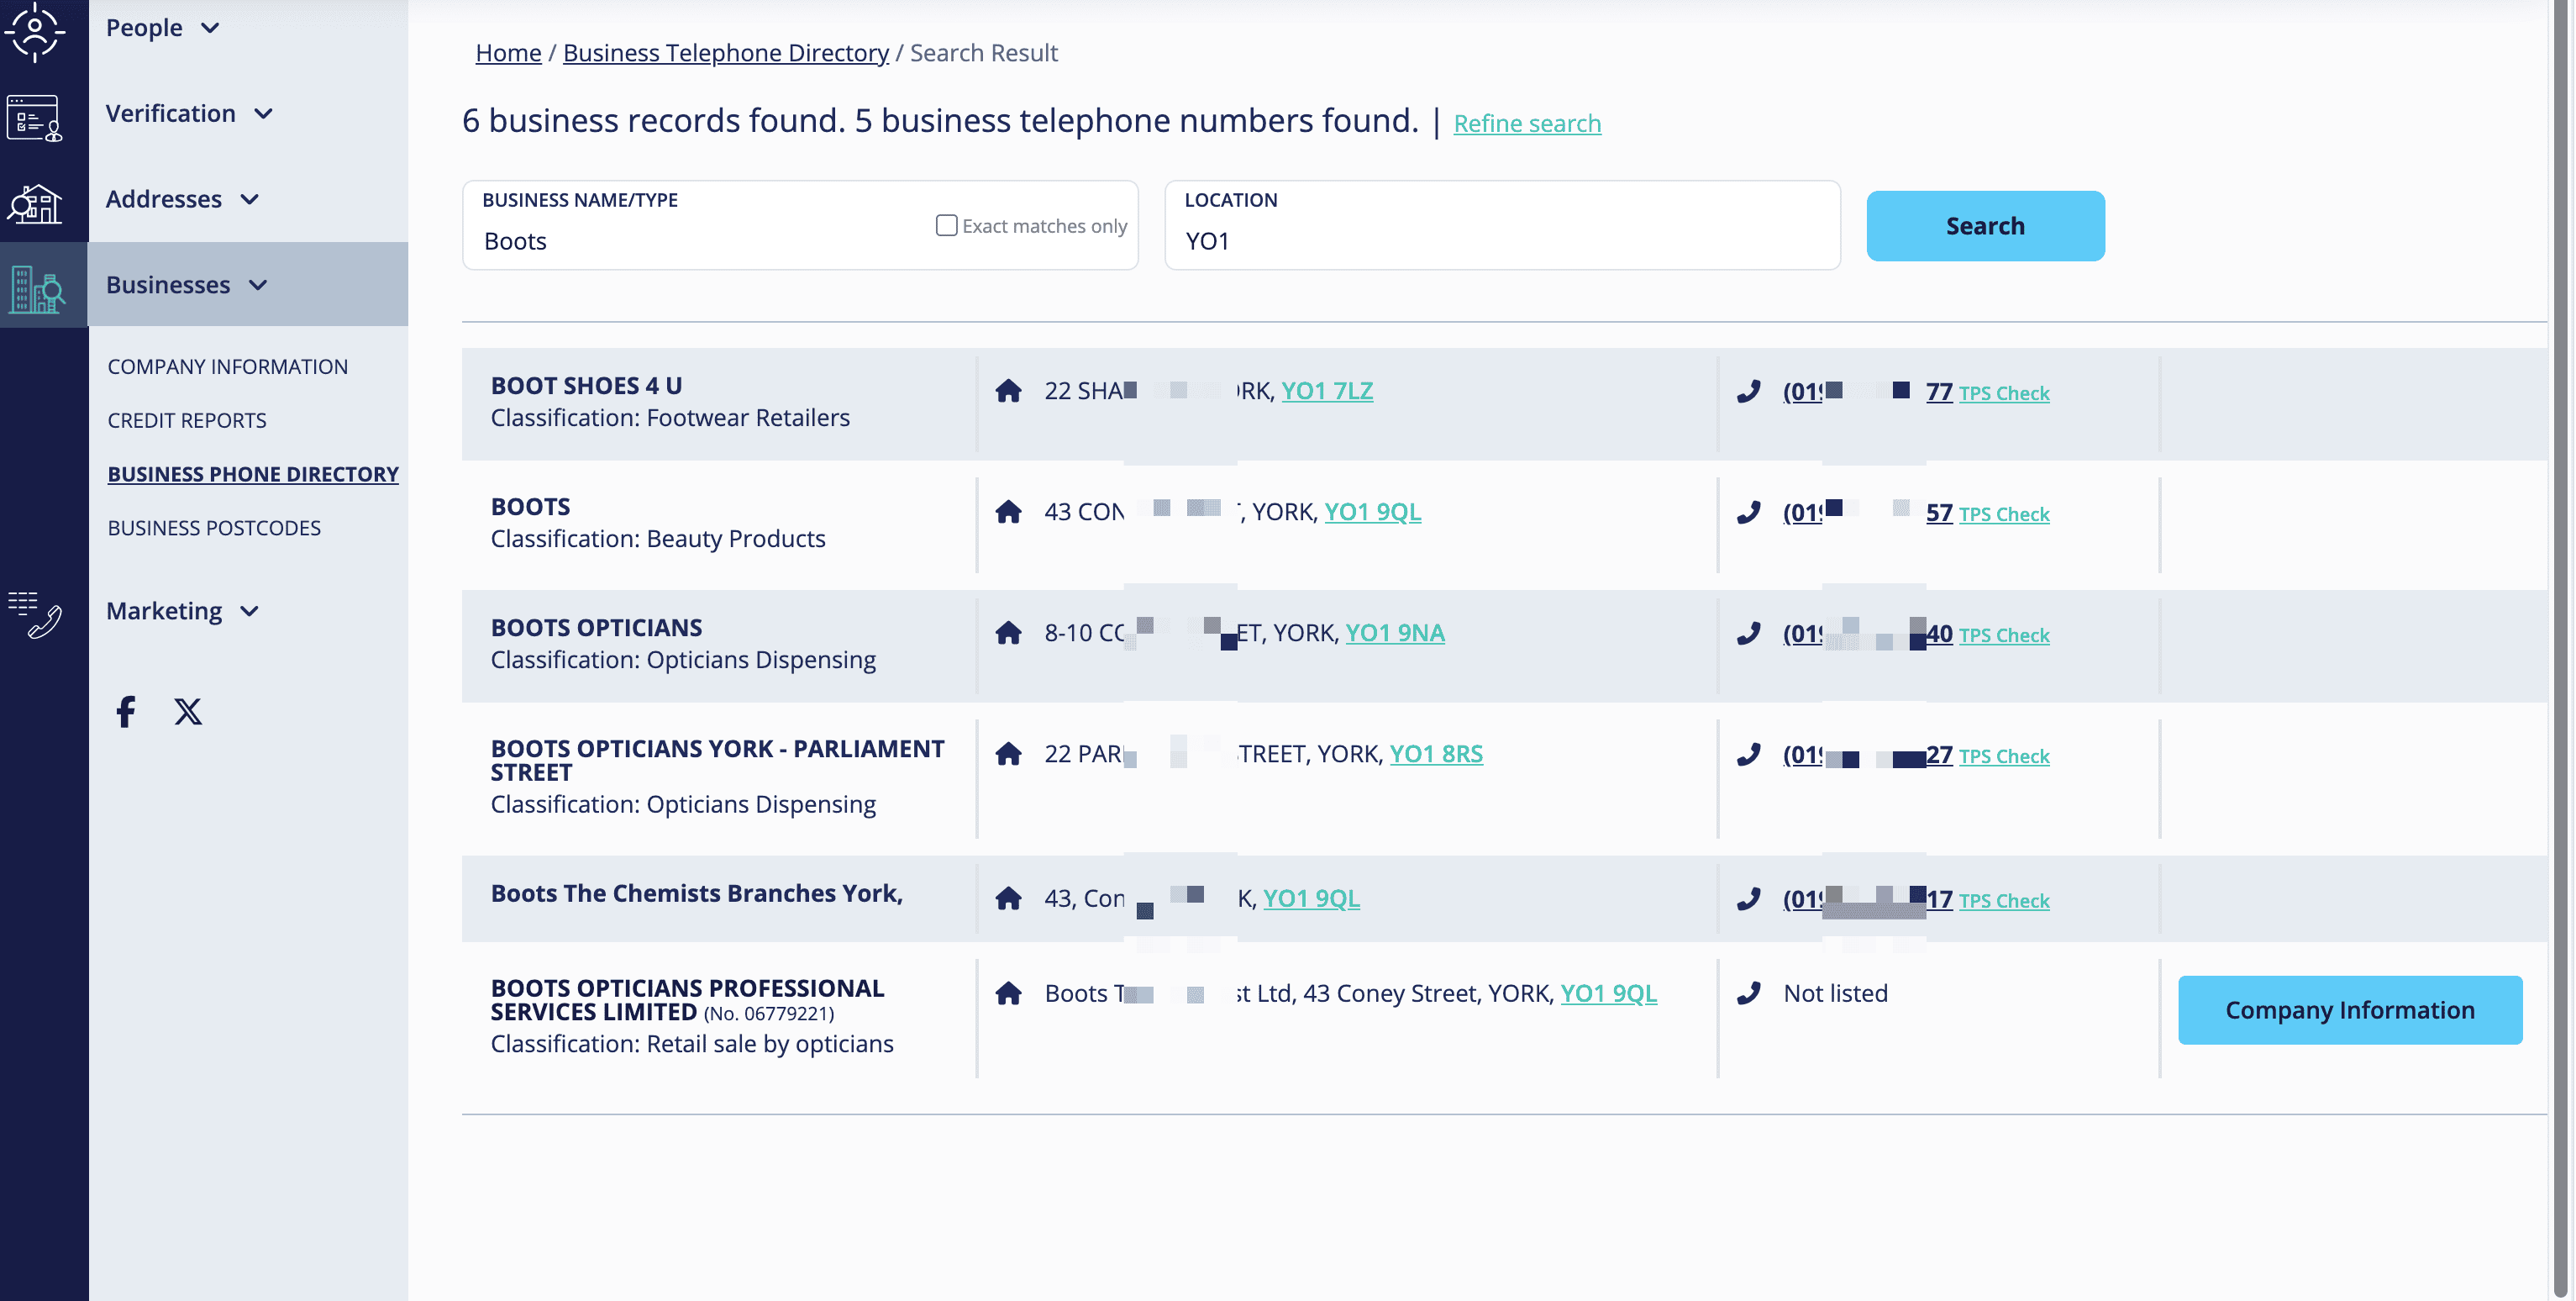Open BUSINESS POSTCODES
The width and height of the screenshot is (2576, 1301).
point(214,527)
